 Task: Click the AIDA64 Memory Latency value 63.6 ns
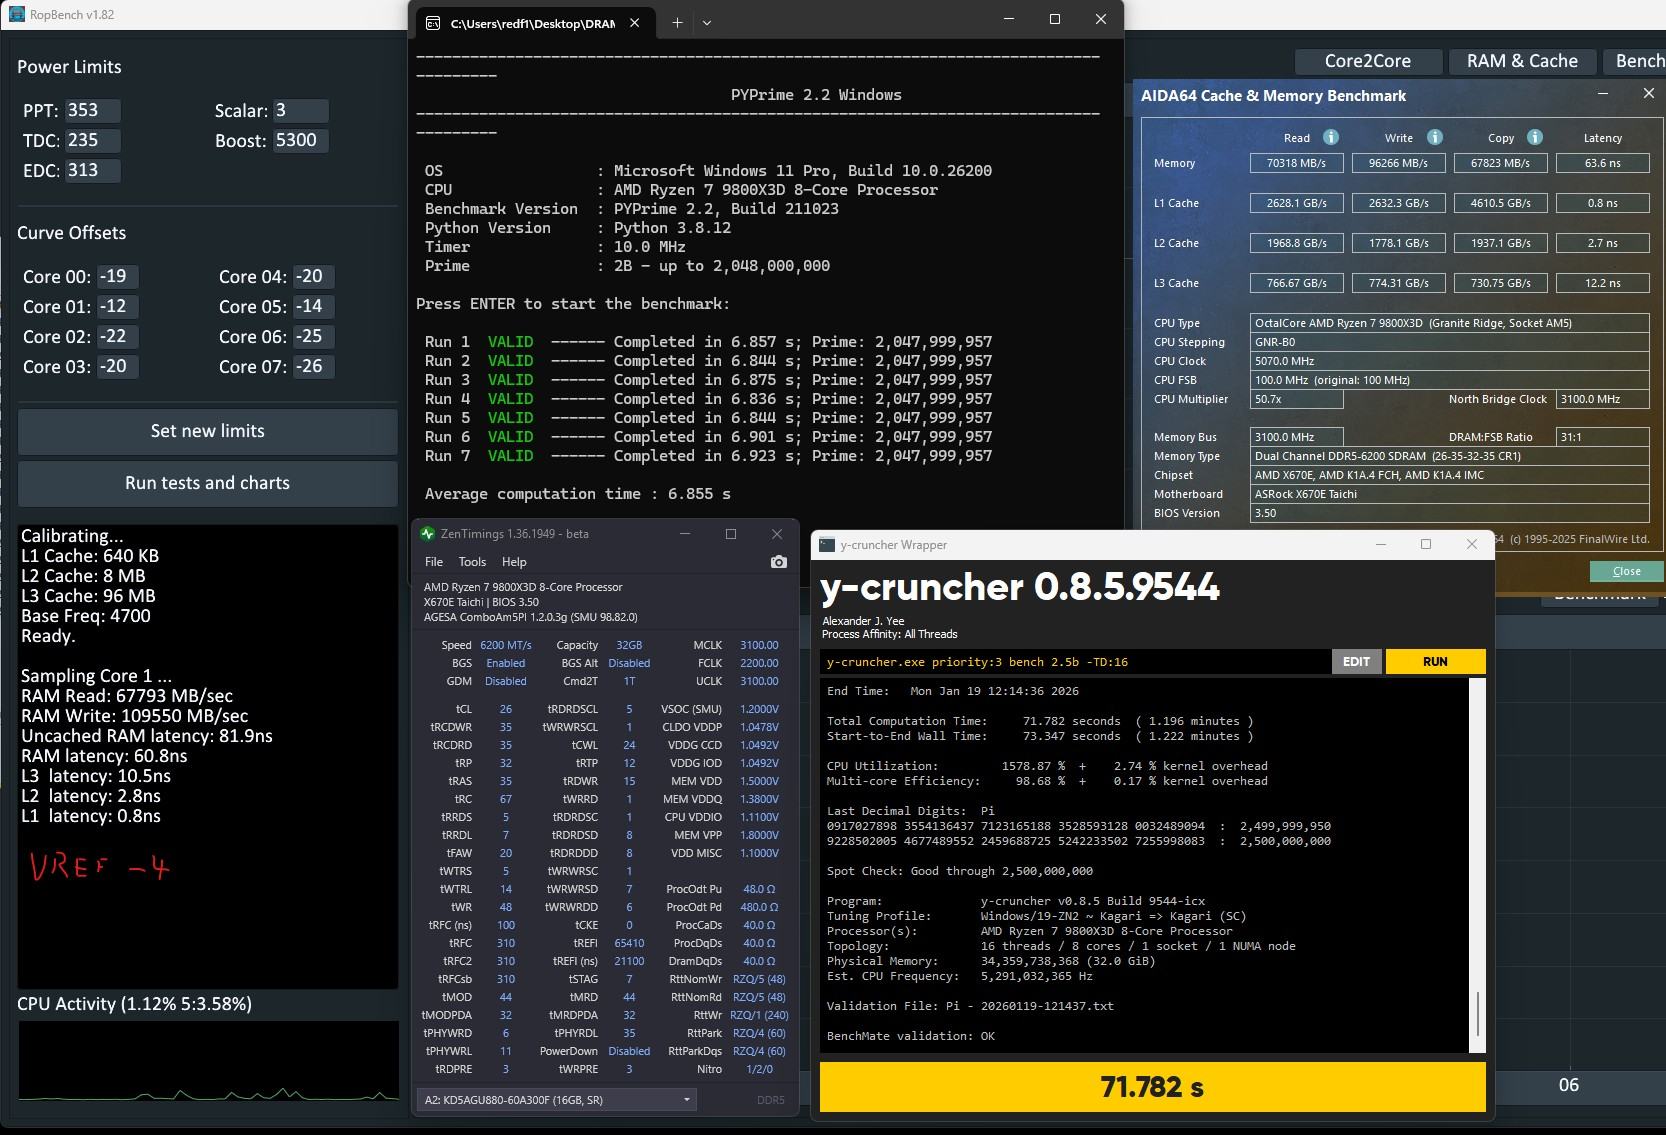(x=1603, y=163)
